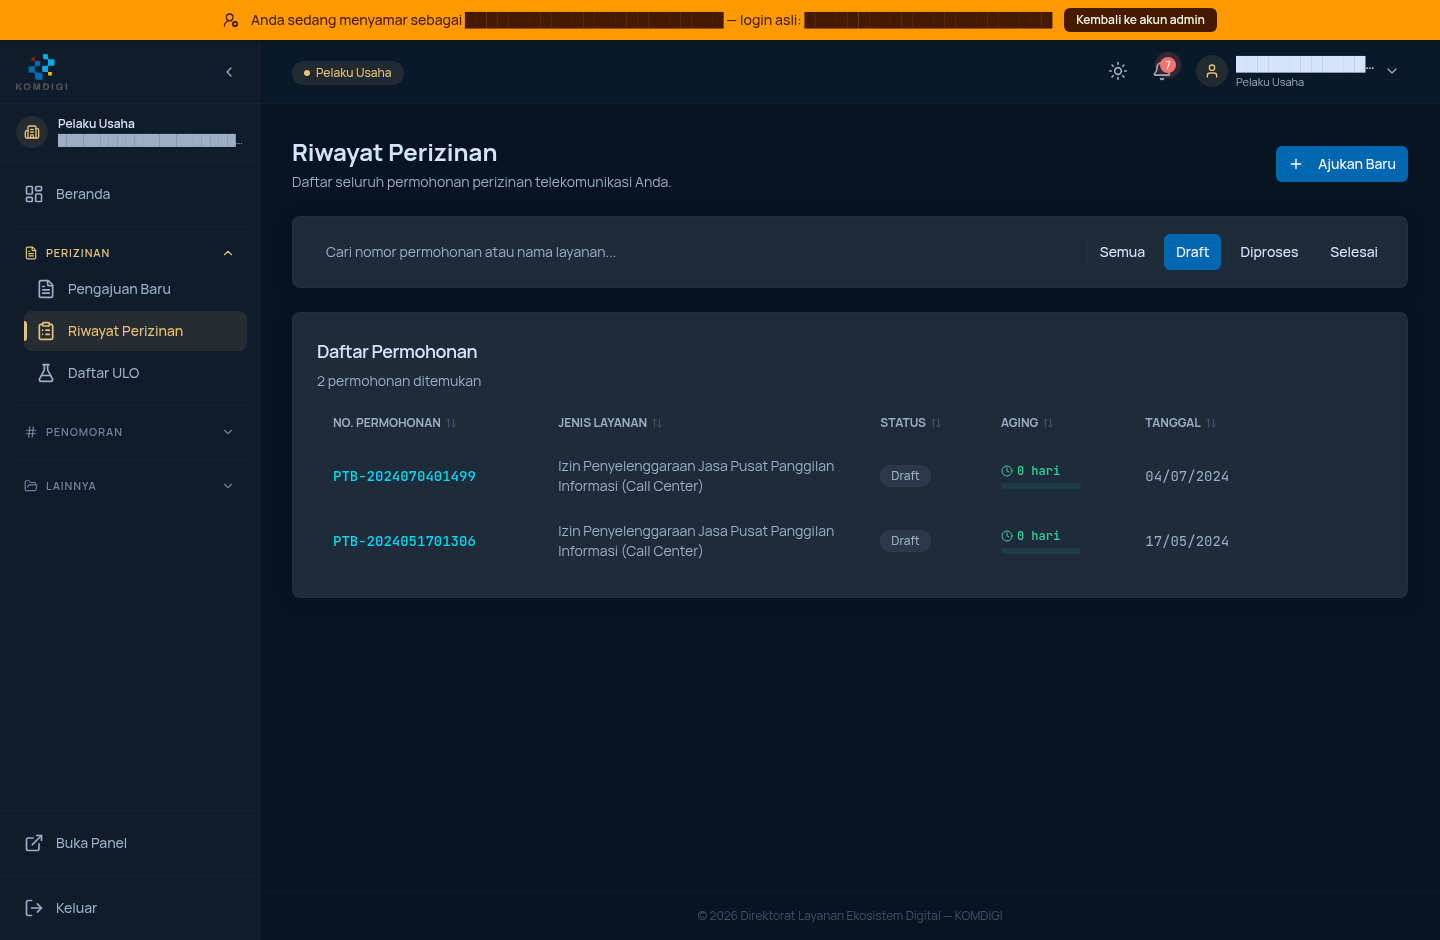1440x940 pixels.
Task: Sort by NO. PERMOHONAN column
Action: click(x=394, y=423)
